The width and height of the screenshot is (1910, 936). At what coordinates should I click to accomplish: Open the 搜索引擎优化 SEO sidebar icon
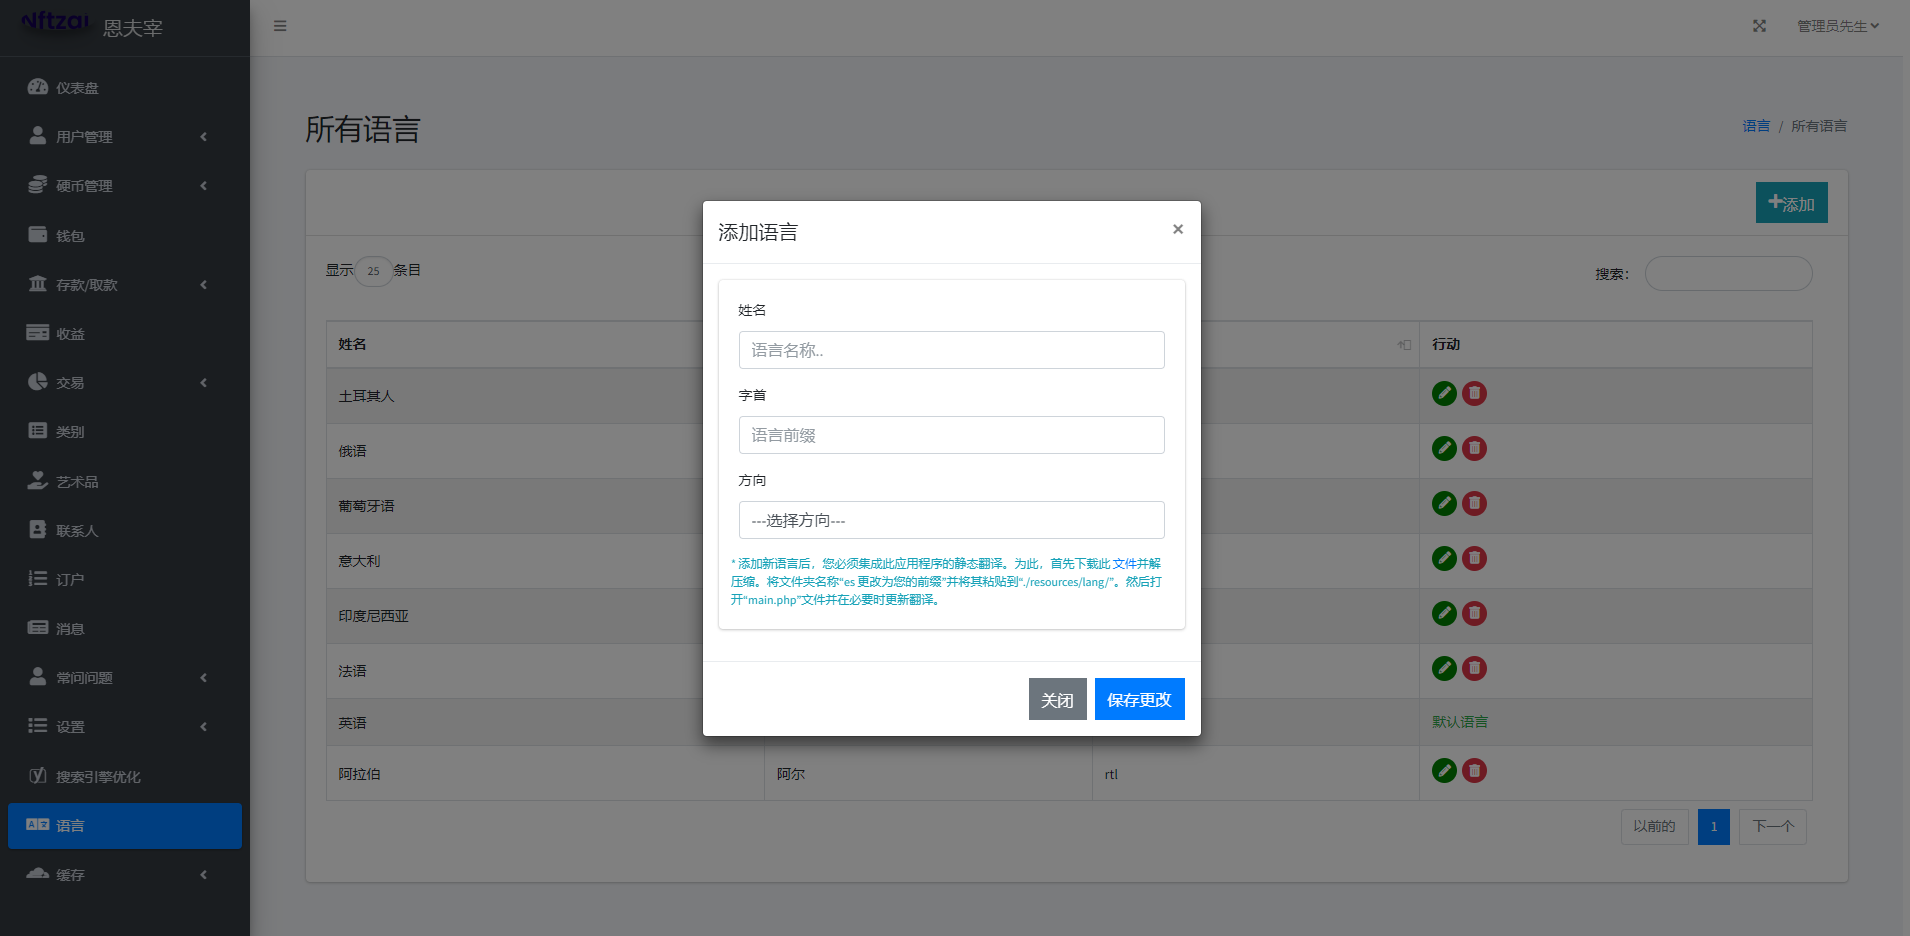point(37,776)
